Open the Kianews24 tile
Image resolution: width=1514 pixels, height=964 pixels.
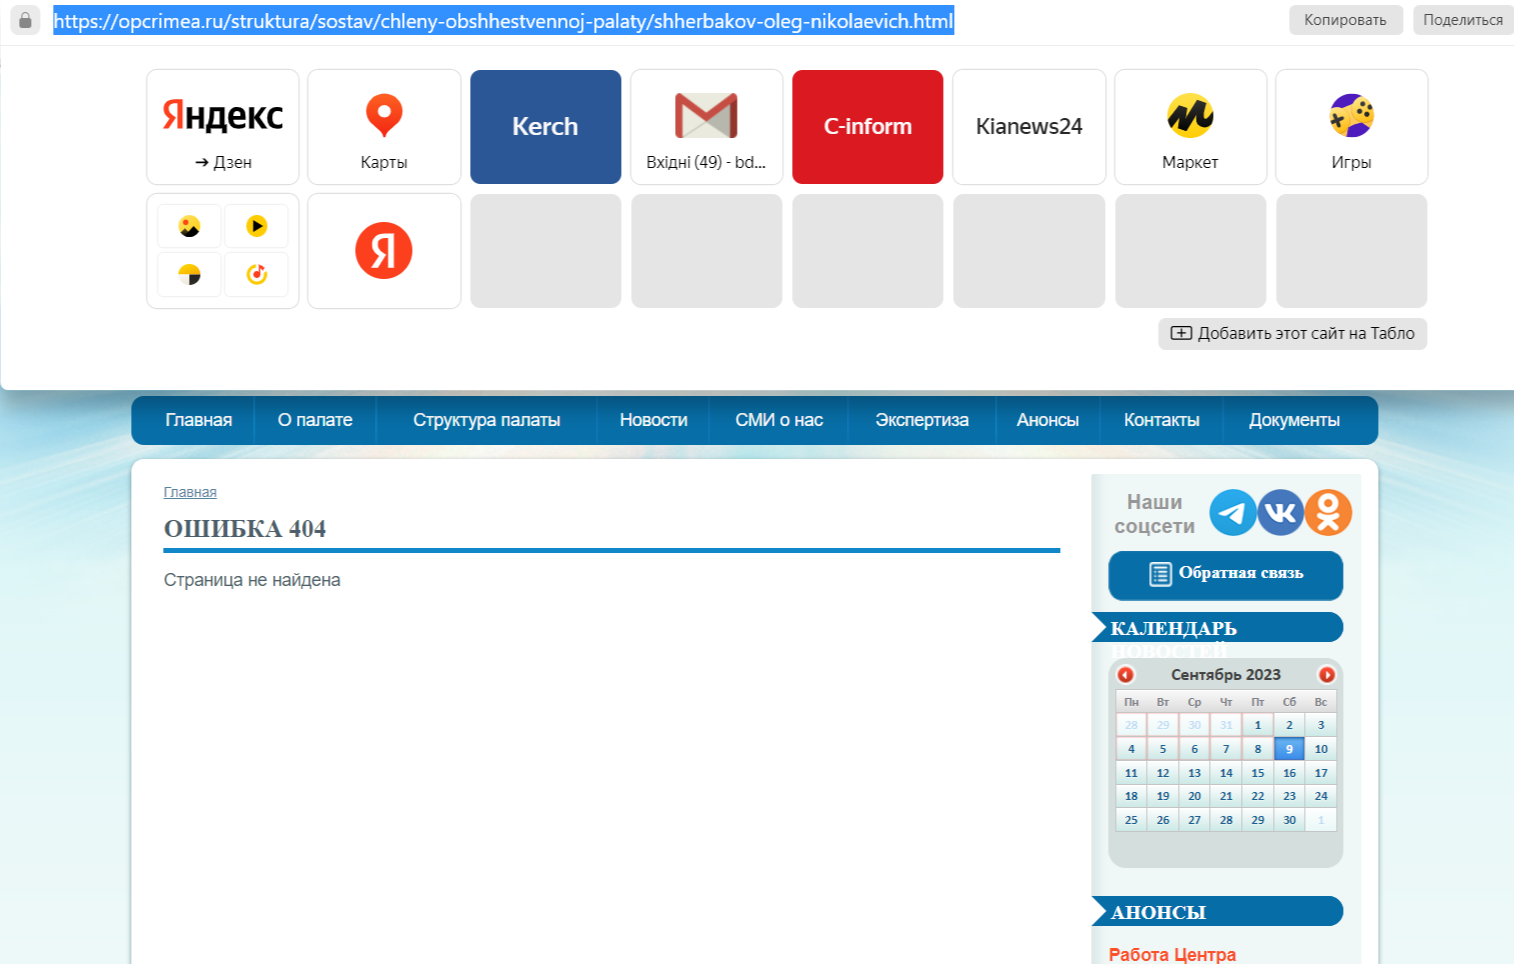click(1029, 127)
